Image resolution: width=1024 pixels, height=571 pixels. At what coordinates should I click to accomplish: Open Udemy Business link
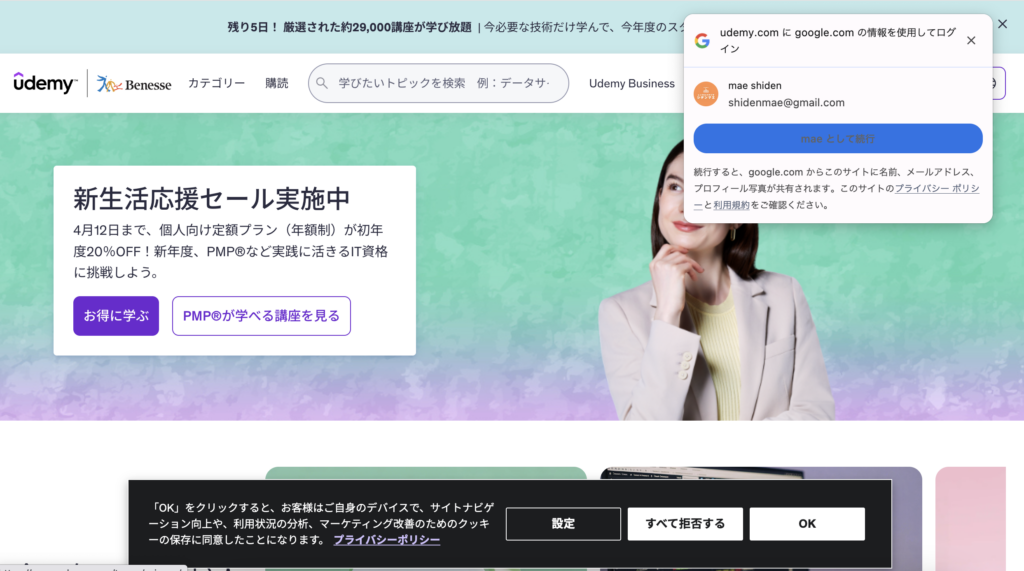[x=631, y=83]
